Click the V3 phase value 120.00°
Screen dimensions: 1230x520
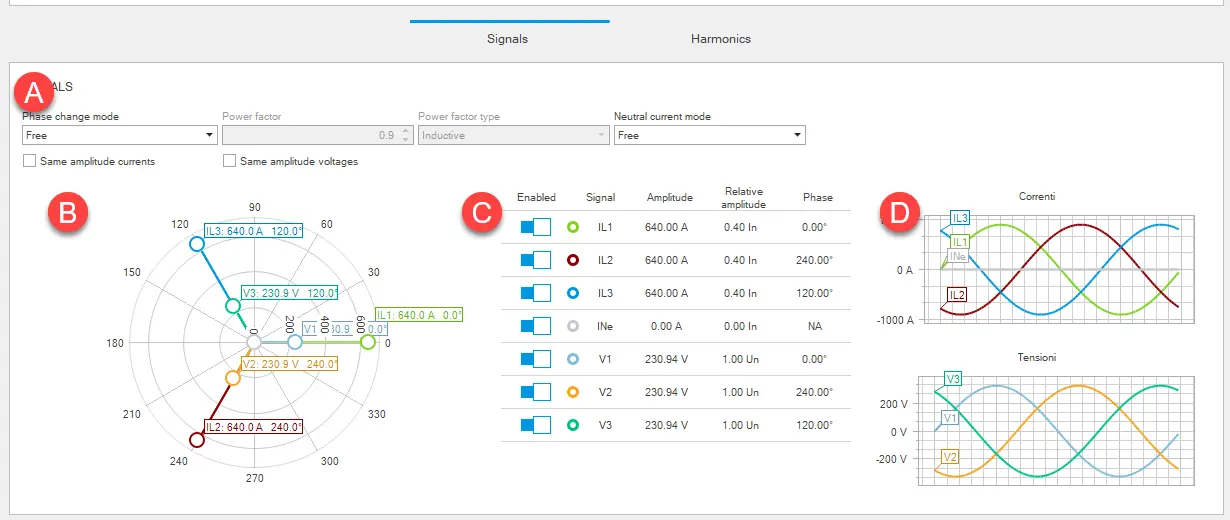tap(817, 425)
